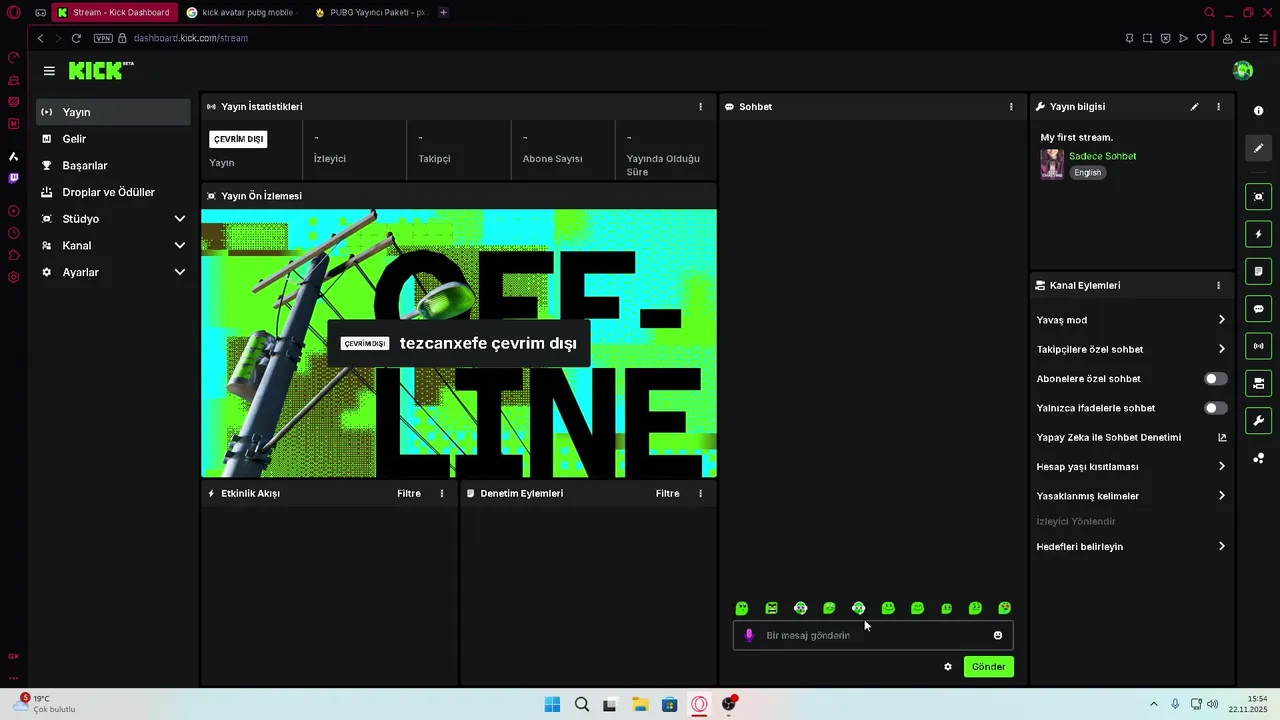Open Windows taskbar search
1280x720 pixels.
click(581, 705)
